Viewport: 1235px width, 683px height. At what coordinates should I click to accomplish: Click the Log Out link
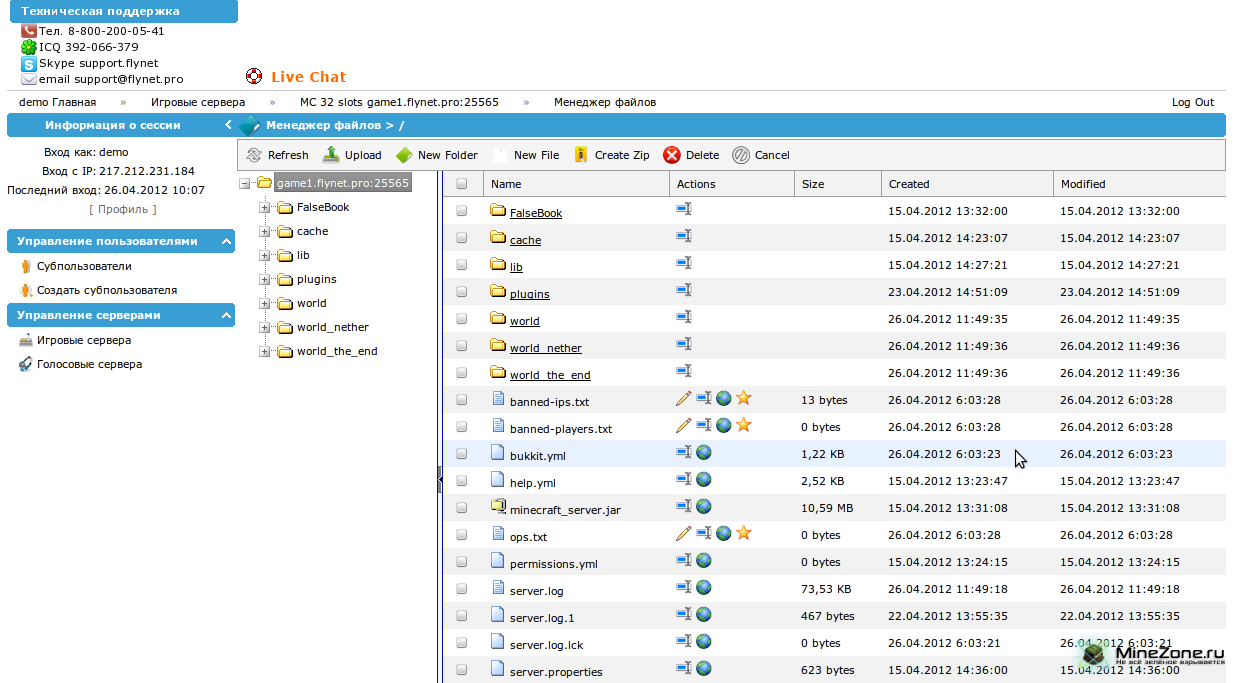point(1192,102)
